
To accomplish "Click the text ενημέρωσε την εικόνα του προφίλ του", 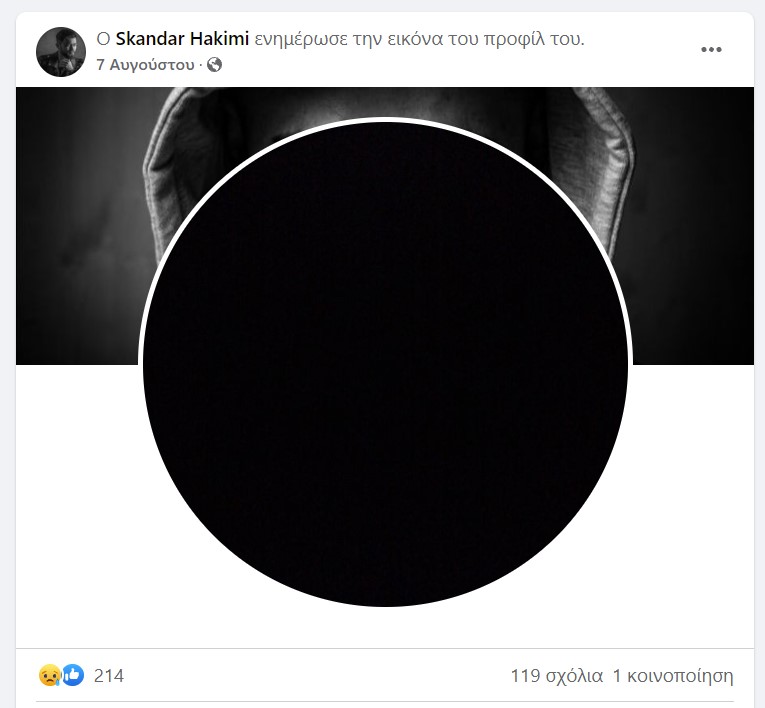I will (x=420, y=39).
